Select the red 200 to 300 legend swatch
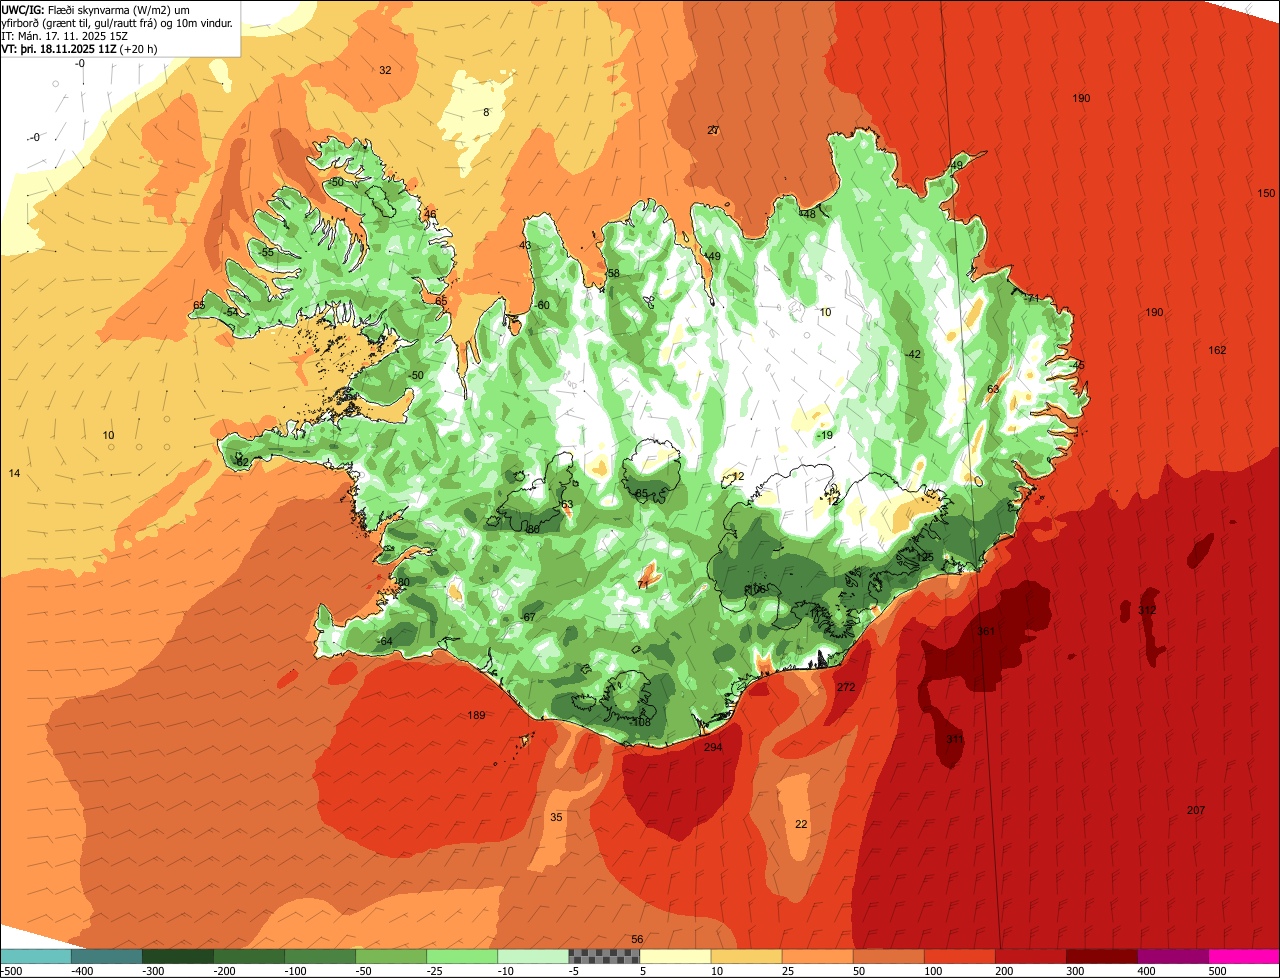The height and width of the screenshot is (978, 1280). 1030,956
